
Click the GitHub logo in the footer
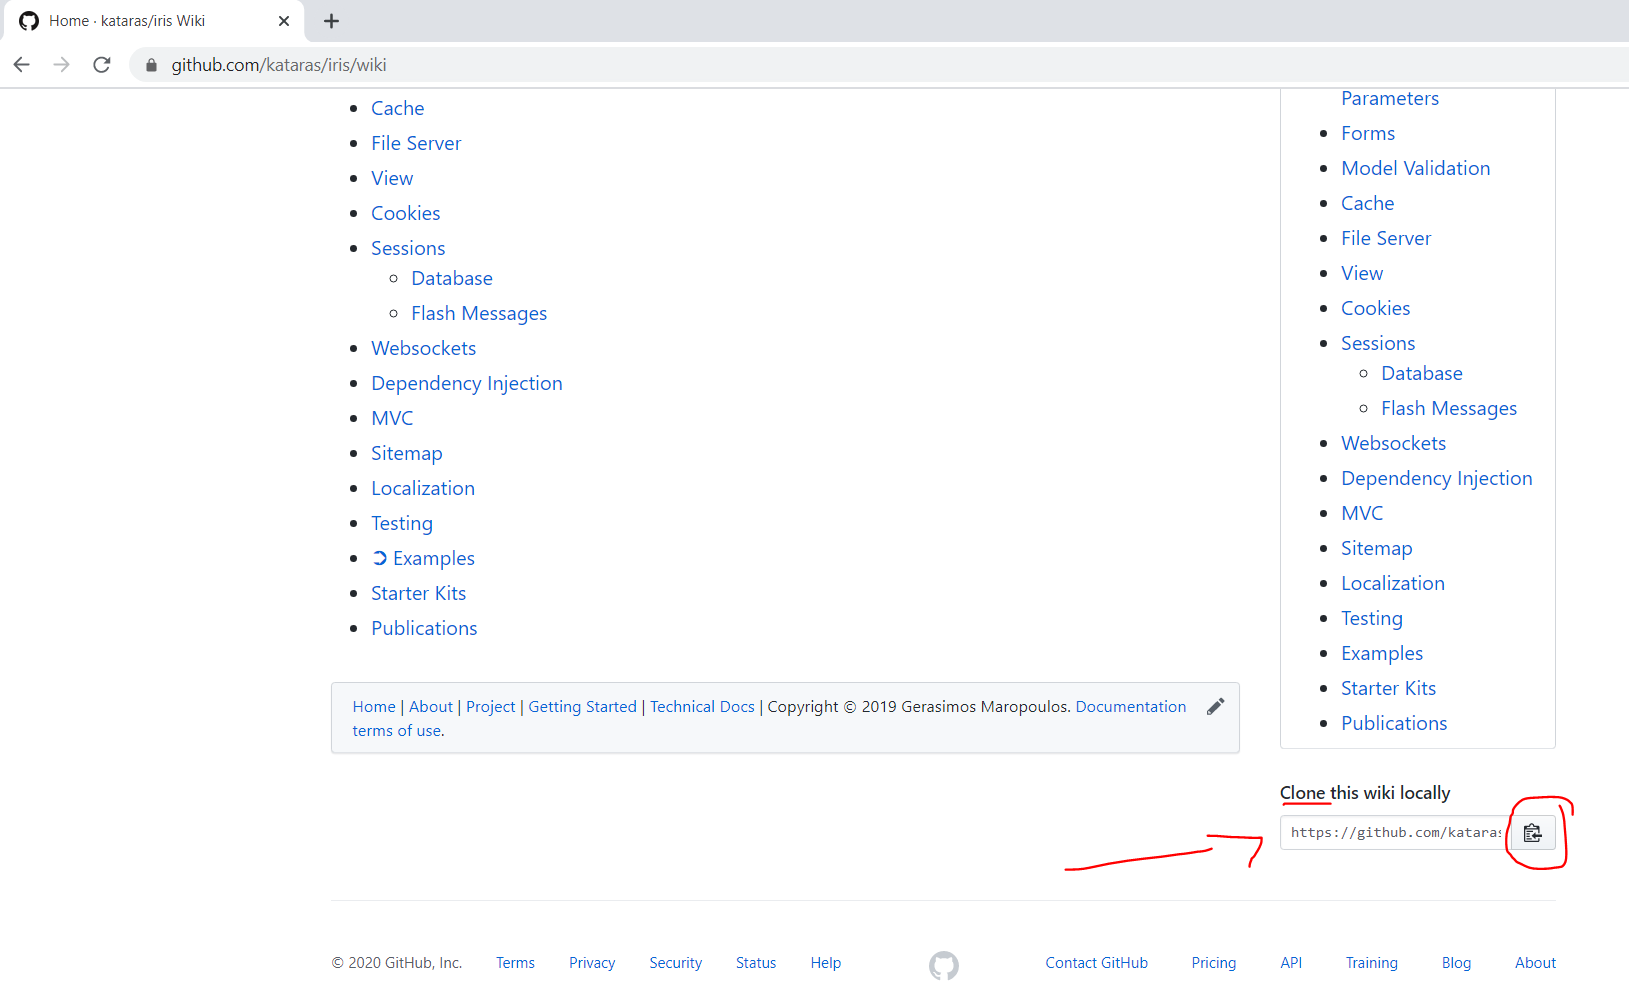pos(943,965)
